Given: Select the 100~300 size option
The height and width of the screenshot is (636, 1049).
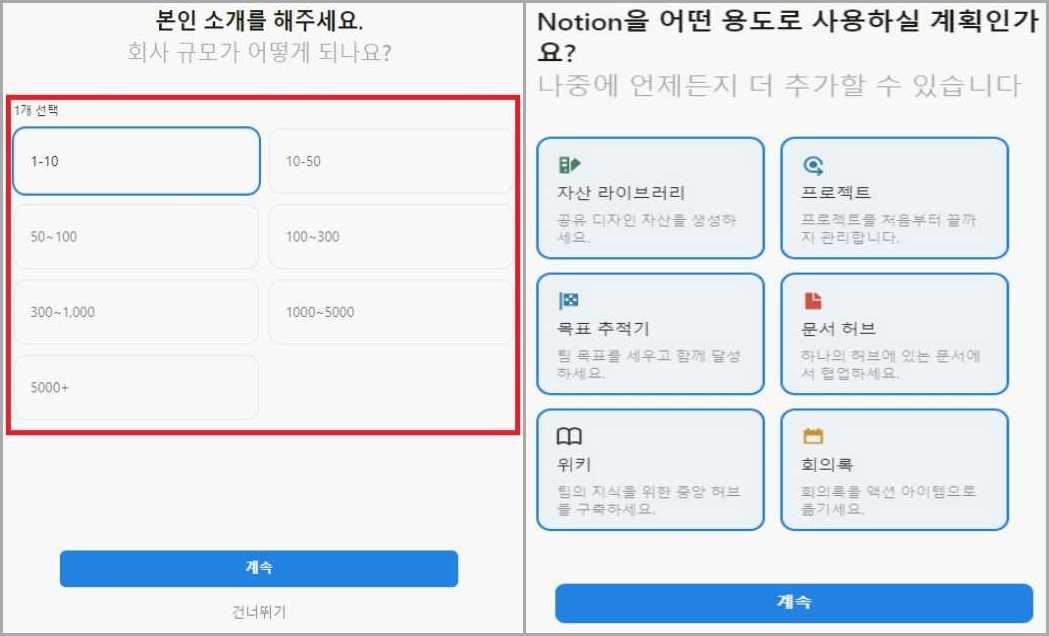Looking at the screenshot, I should pos(389,237).
